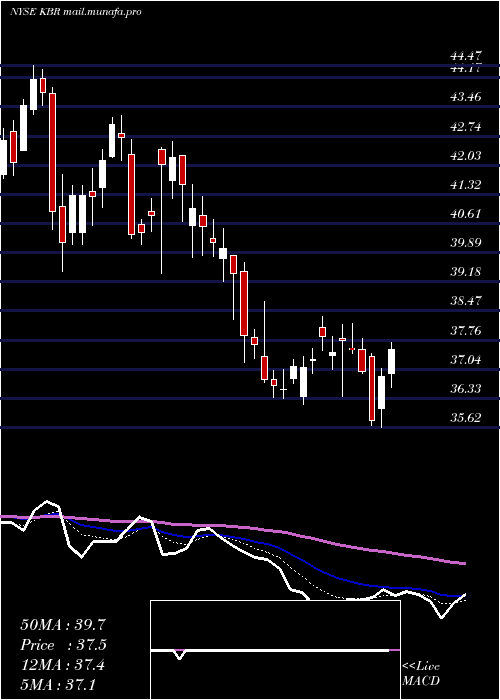
Task: Click the 40.61 price level label
Action: click(466, 214)
